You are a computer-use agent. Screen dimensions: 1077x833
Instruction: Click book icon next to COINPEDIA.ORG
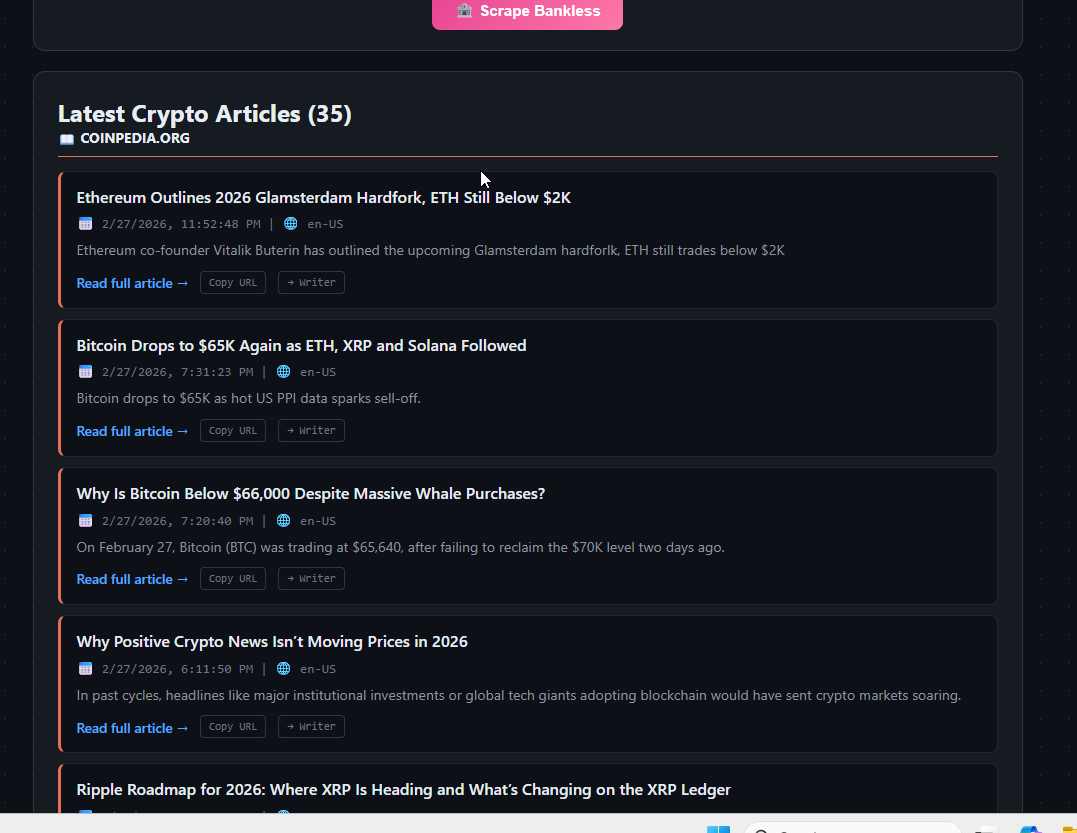66,139
